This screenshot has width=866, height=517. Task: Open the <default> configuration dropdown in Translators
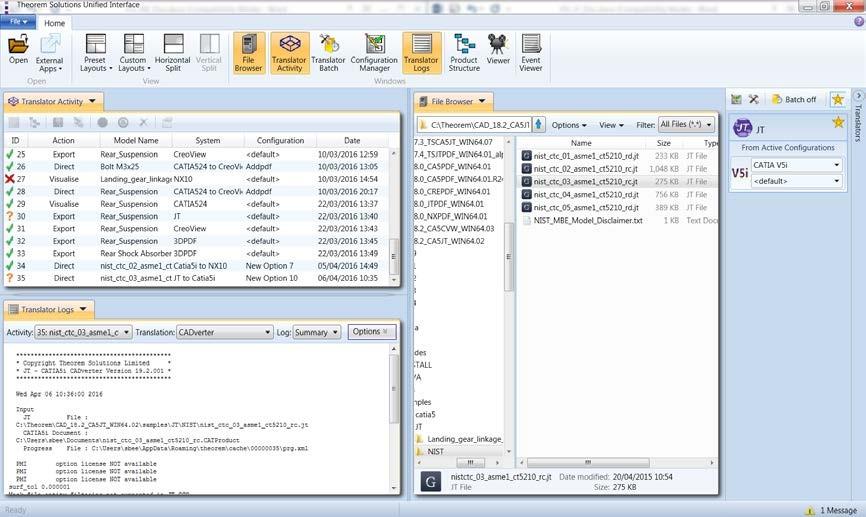point(796,181)
